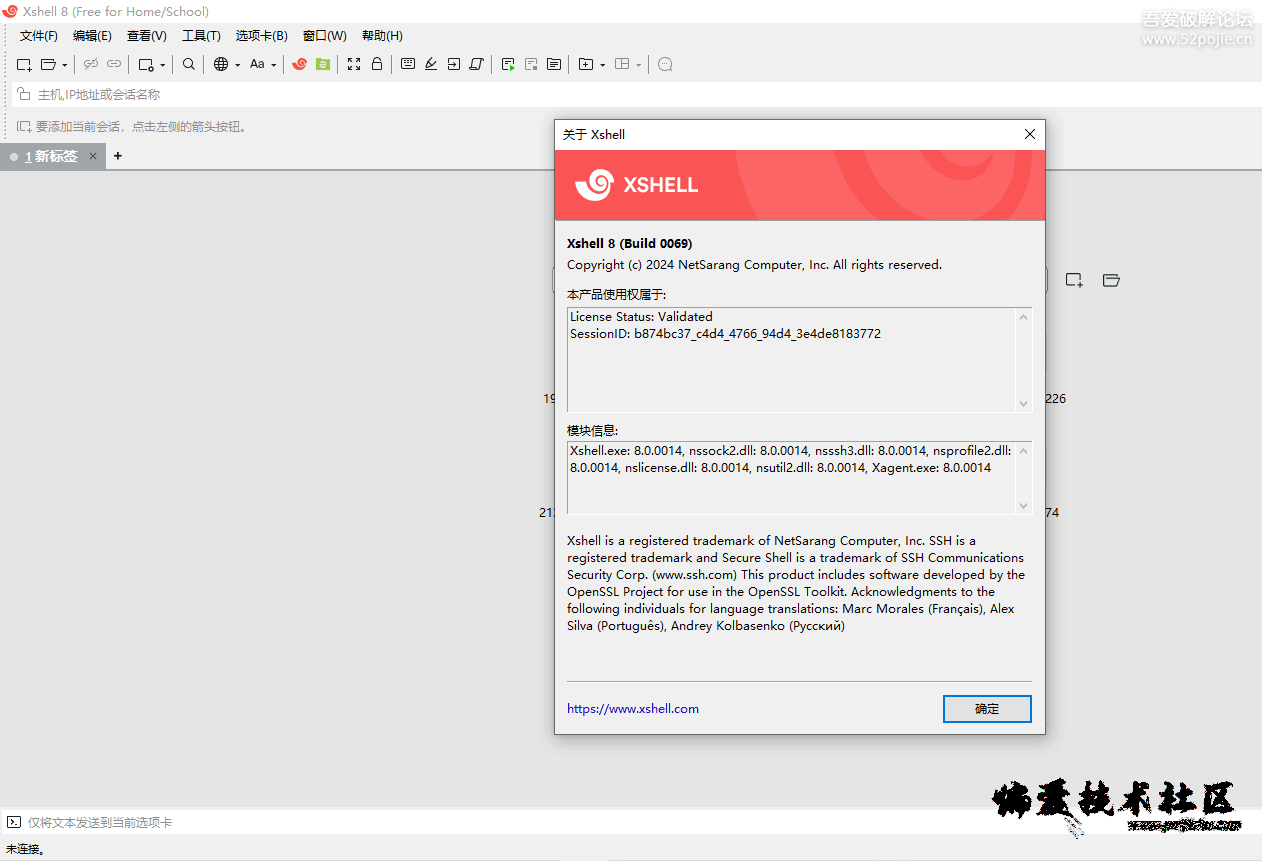Click the 'Xshell 8 (Build 0069)' text
The image size is (1262, 861).
pos(629,243)
